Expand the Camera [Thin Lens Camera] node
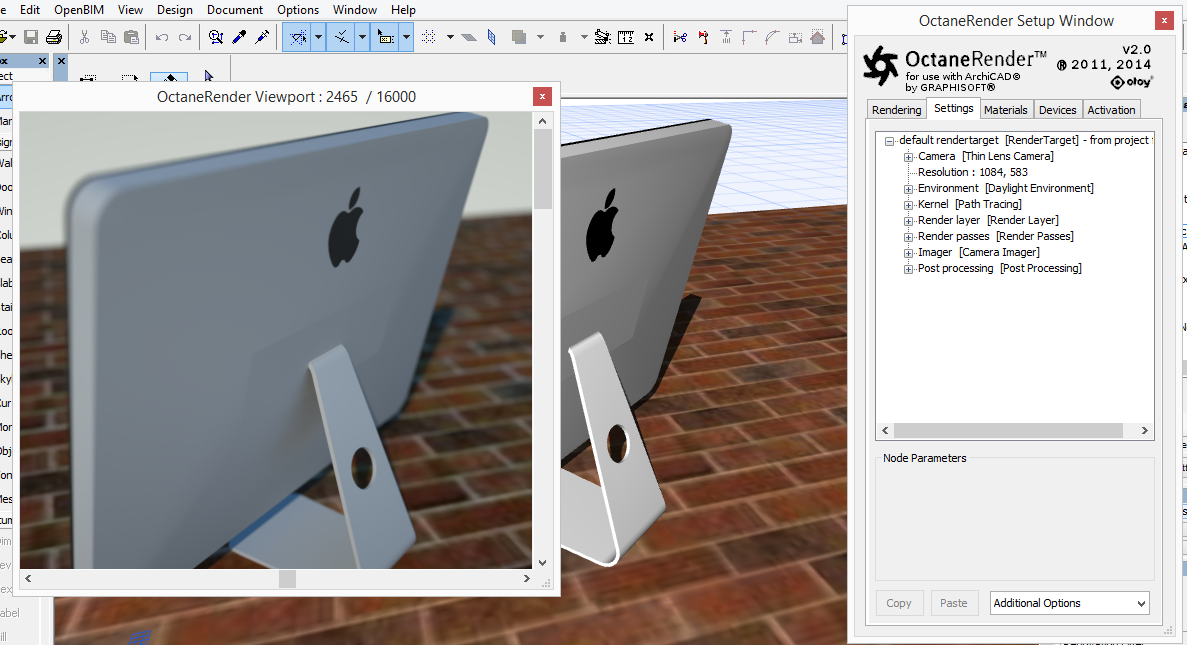 [908, 157]
